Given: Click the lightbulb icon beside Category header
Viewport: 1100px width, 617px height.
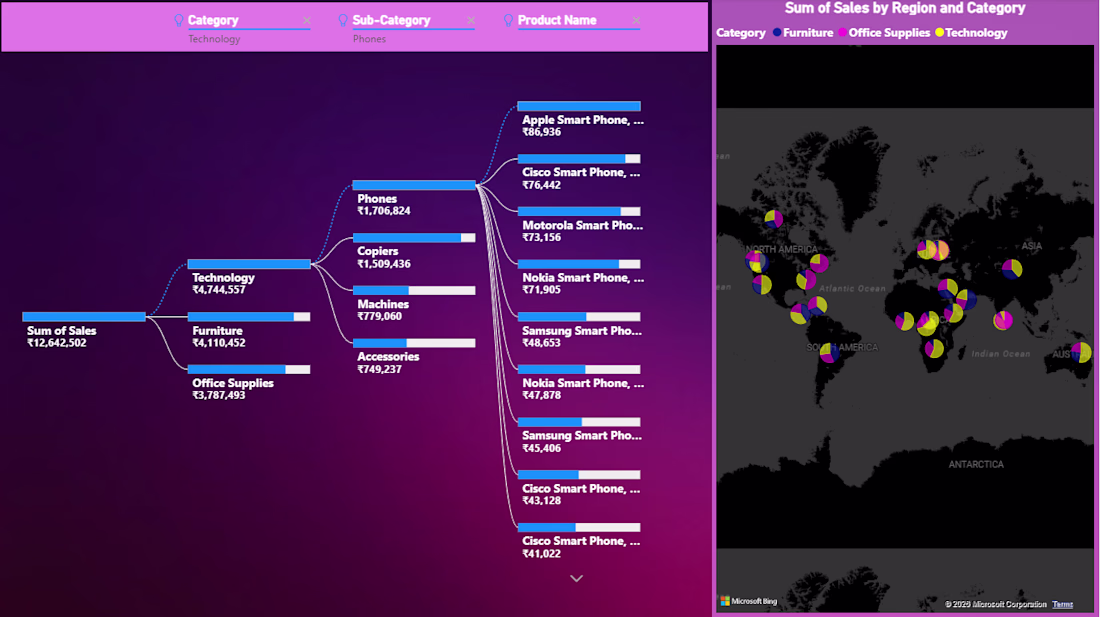Looking at the screenshot, I should [x=179, y=20].
